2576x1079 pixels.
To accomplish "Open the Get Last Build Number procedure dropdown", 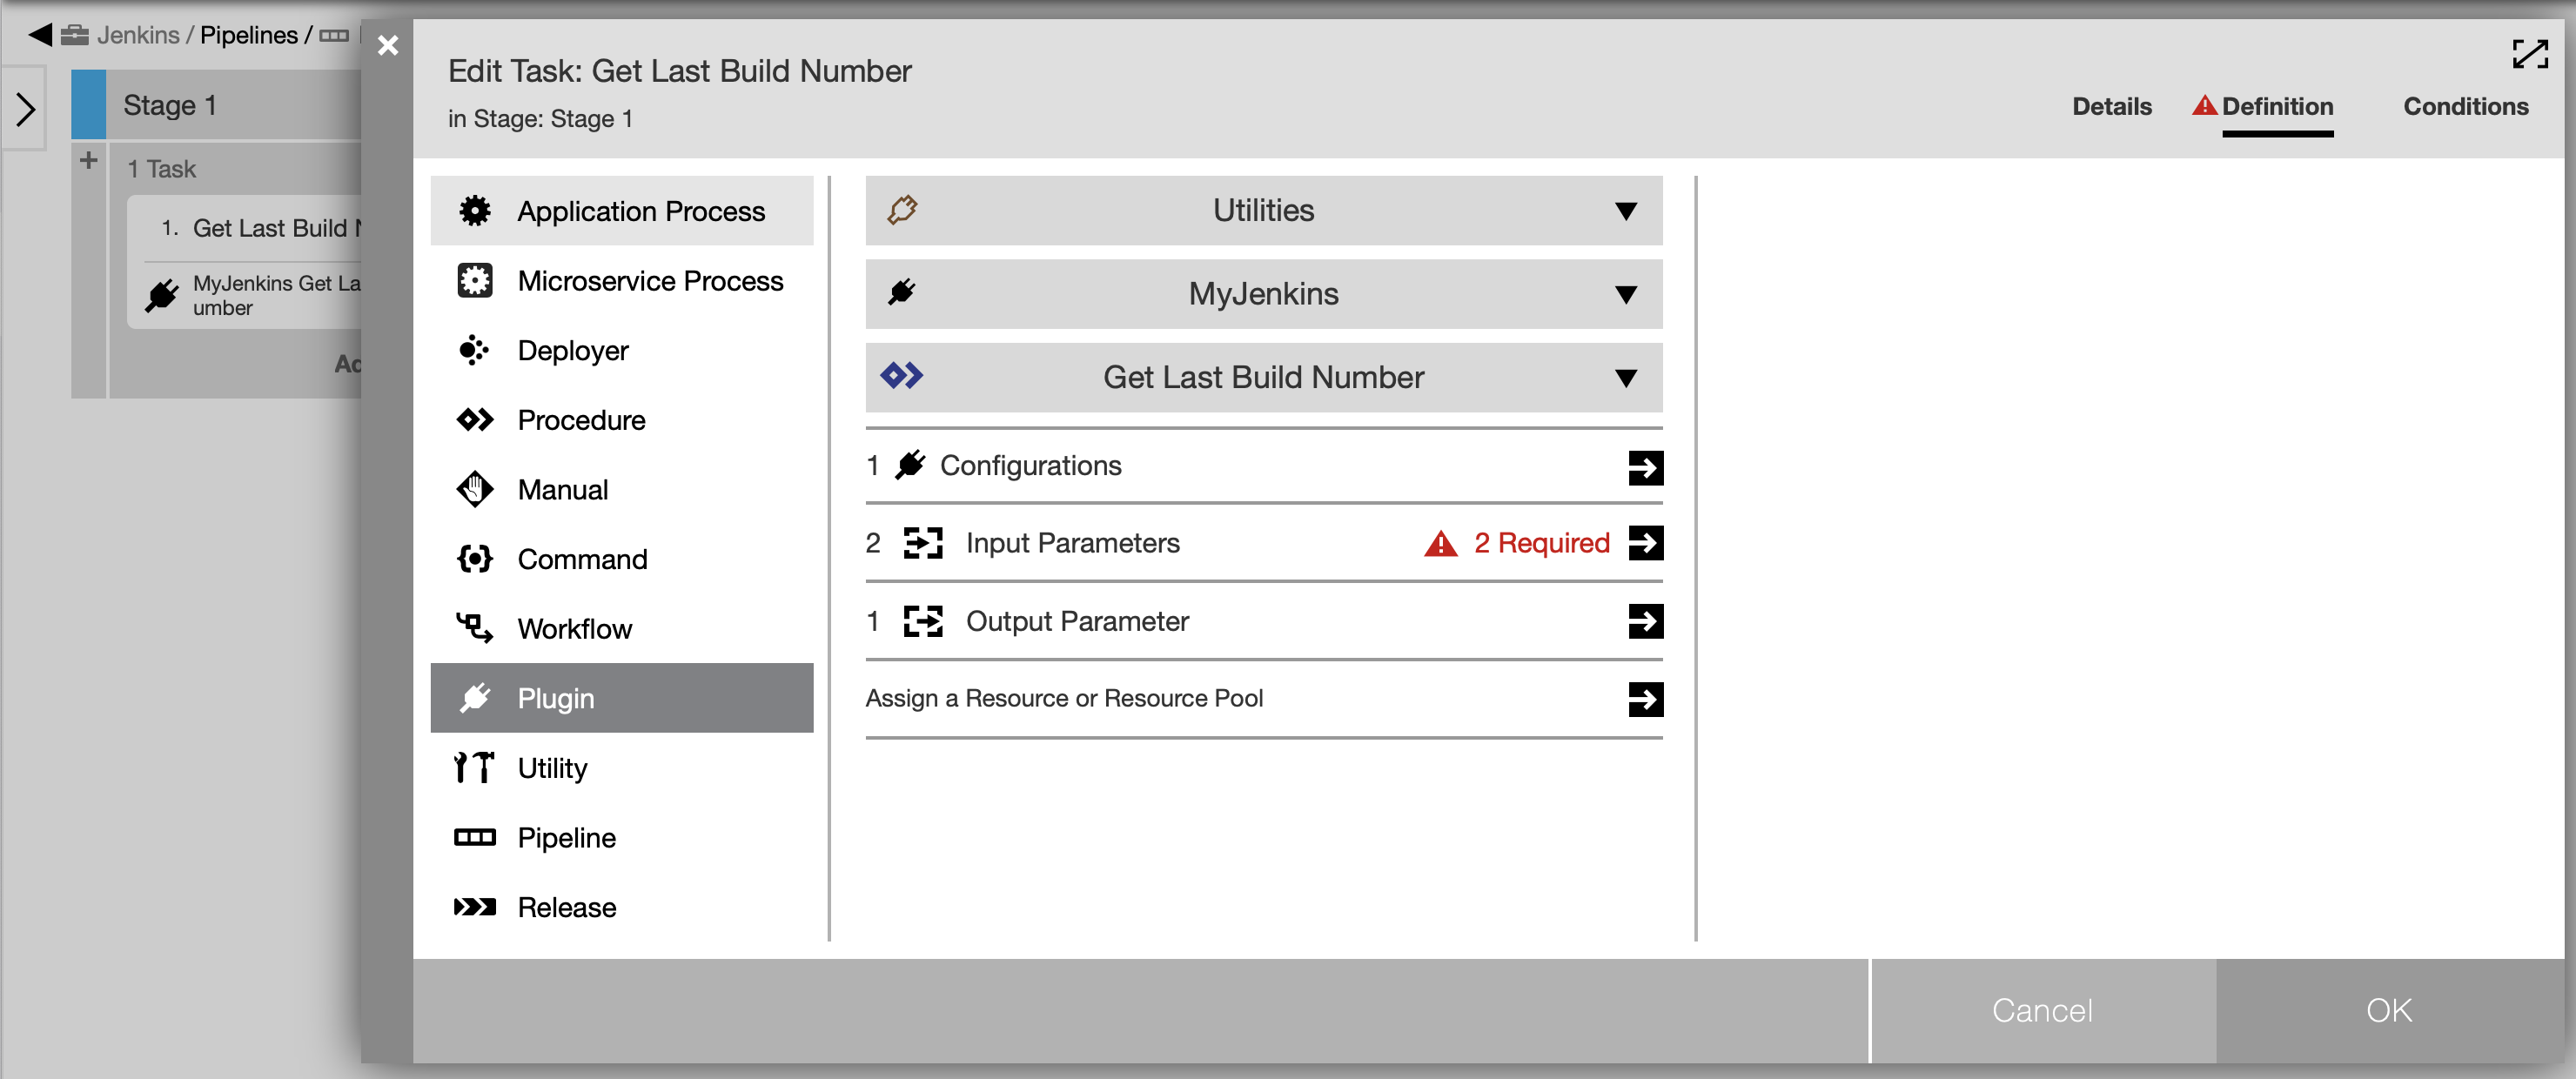I will click(1264, 377).
